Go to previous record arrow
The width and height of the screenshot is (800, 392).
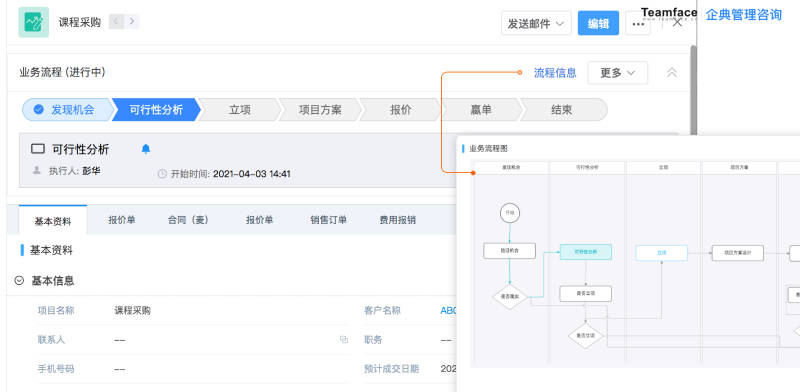pyautogui.click(x=116, y=21)
